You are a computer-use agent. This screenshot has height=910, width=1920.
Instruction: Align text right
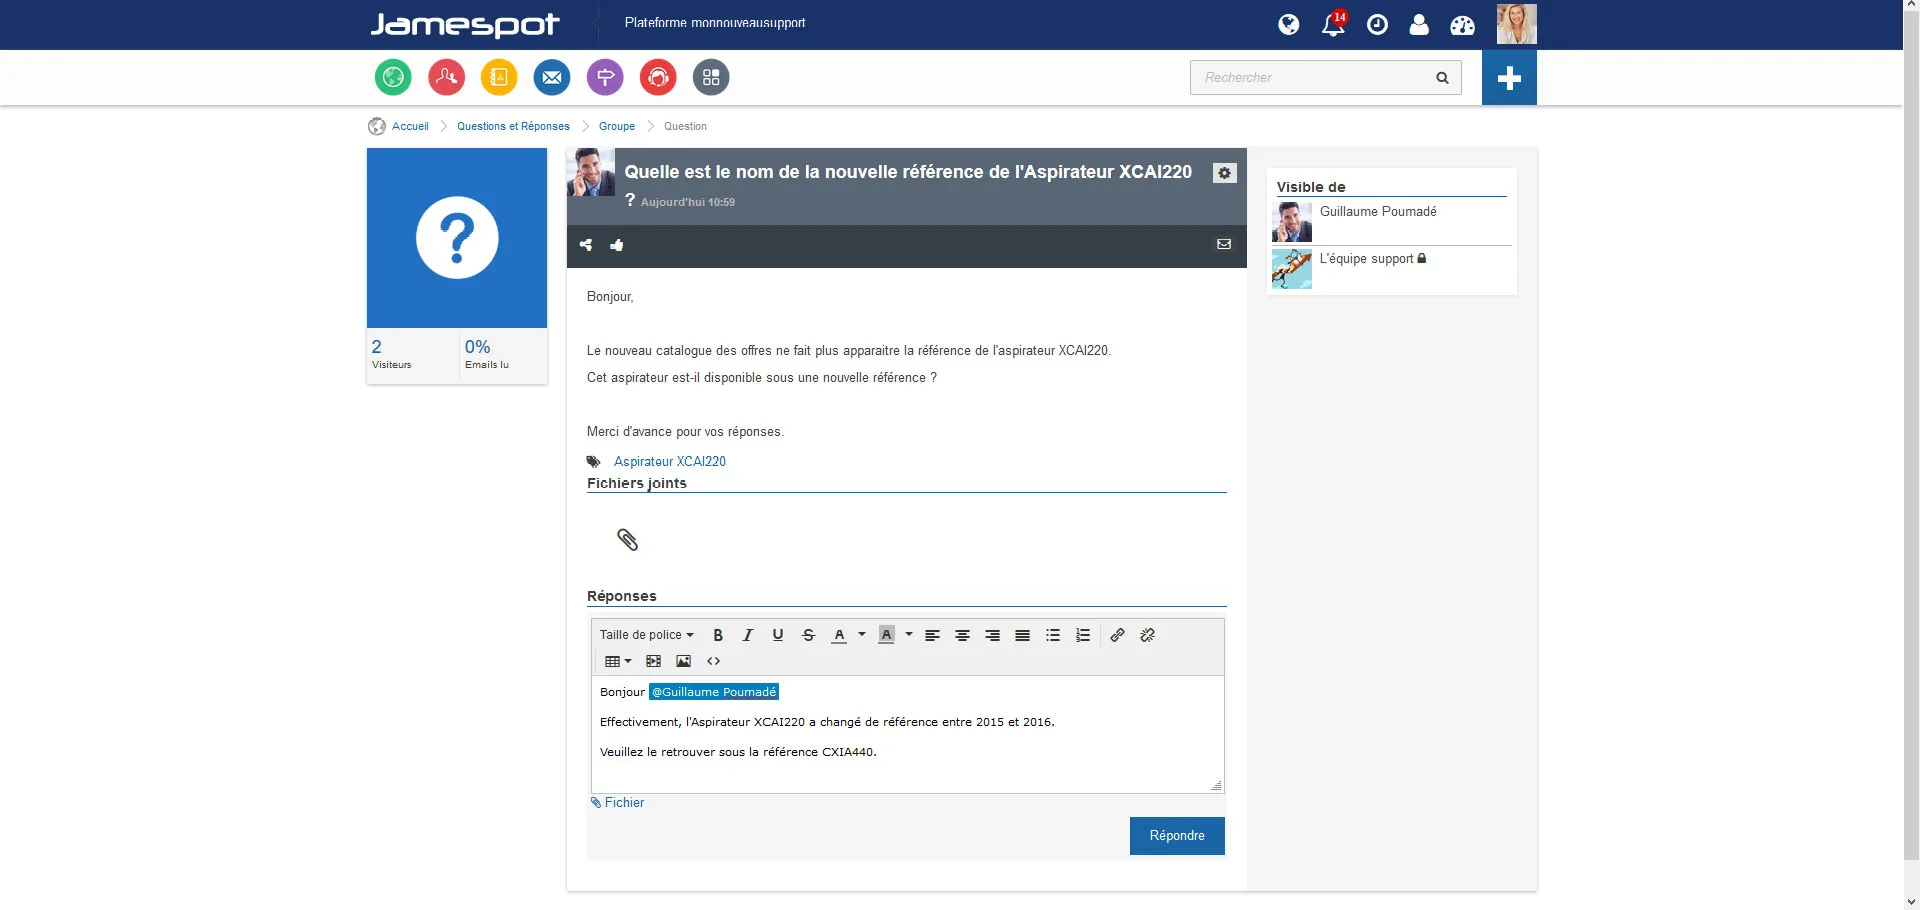(992, 635)
